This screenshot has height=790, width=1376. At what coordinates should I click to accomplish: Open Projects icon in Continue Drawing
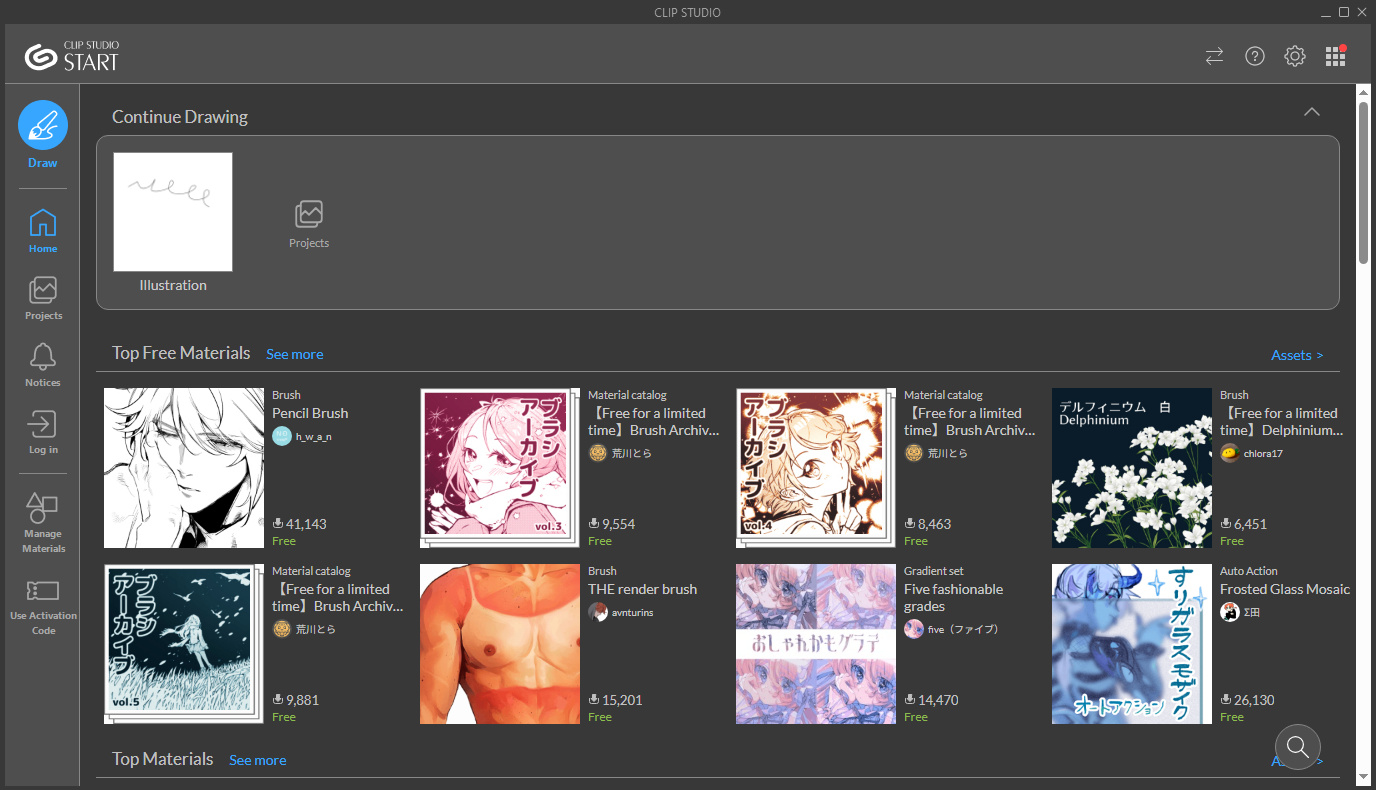point(309,224)
